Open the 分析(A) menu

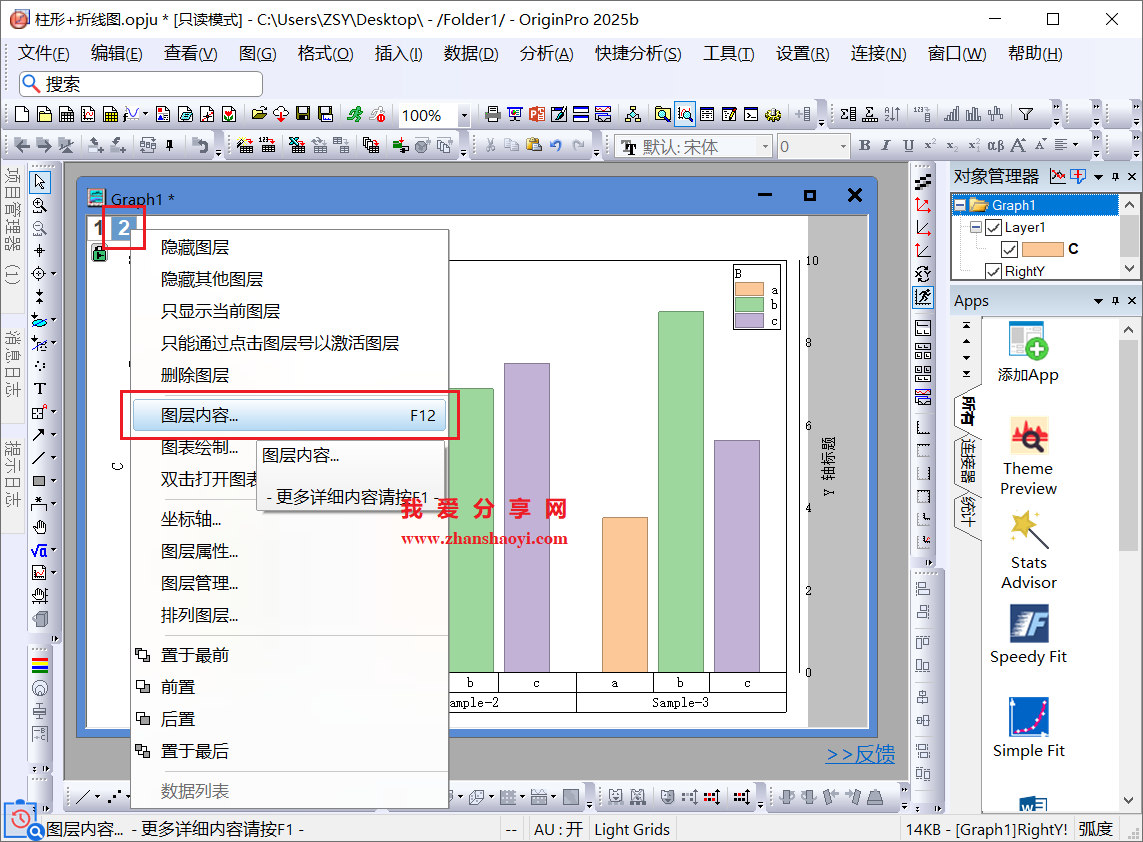click(546, 54)
